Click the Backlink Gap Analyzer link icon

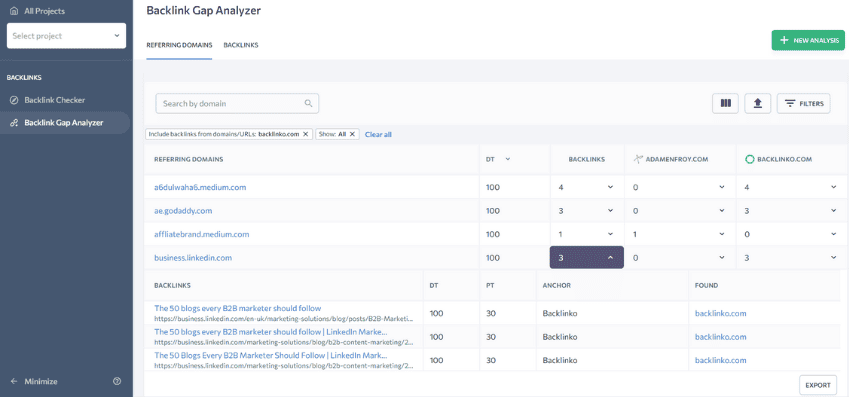tap(14, 123)
